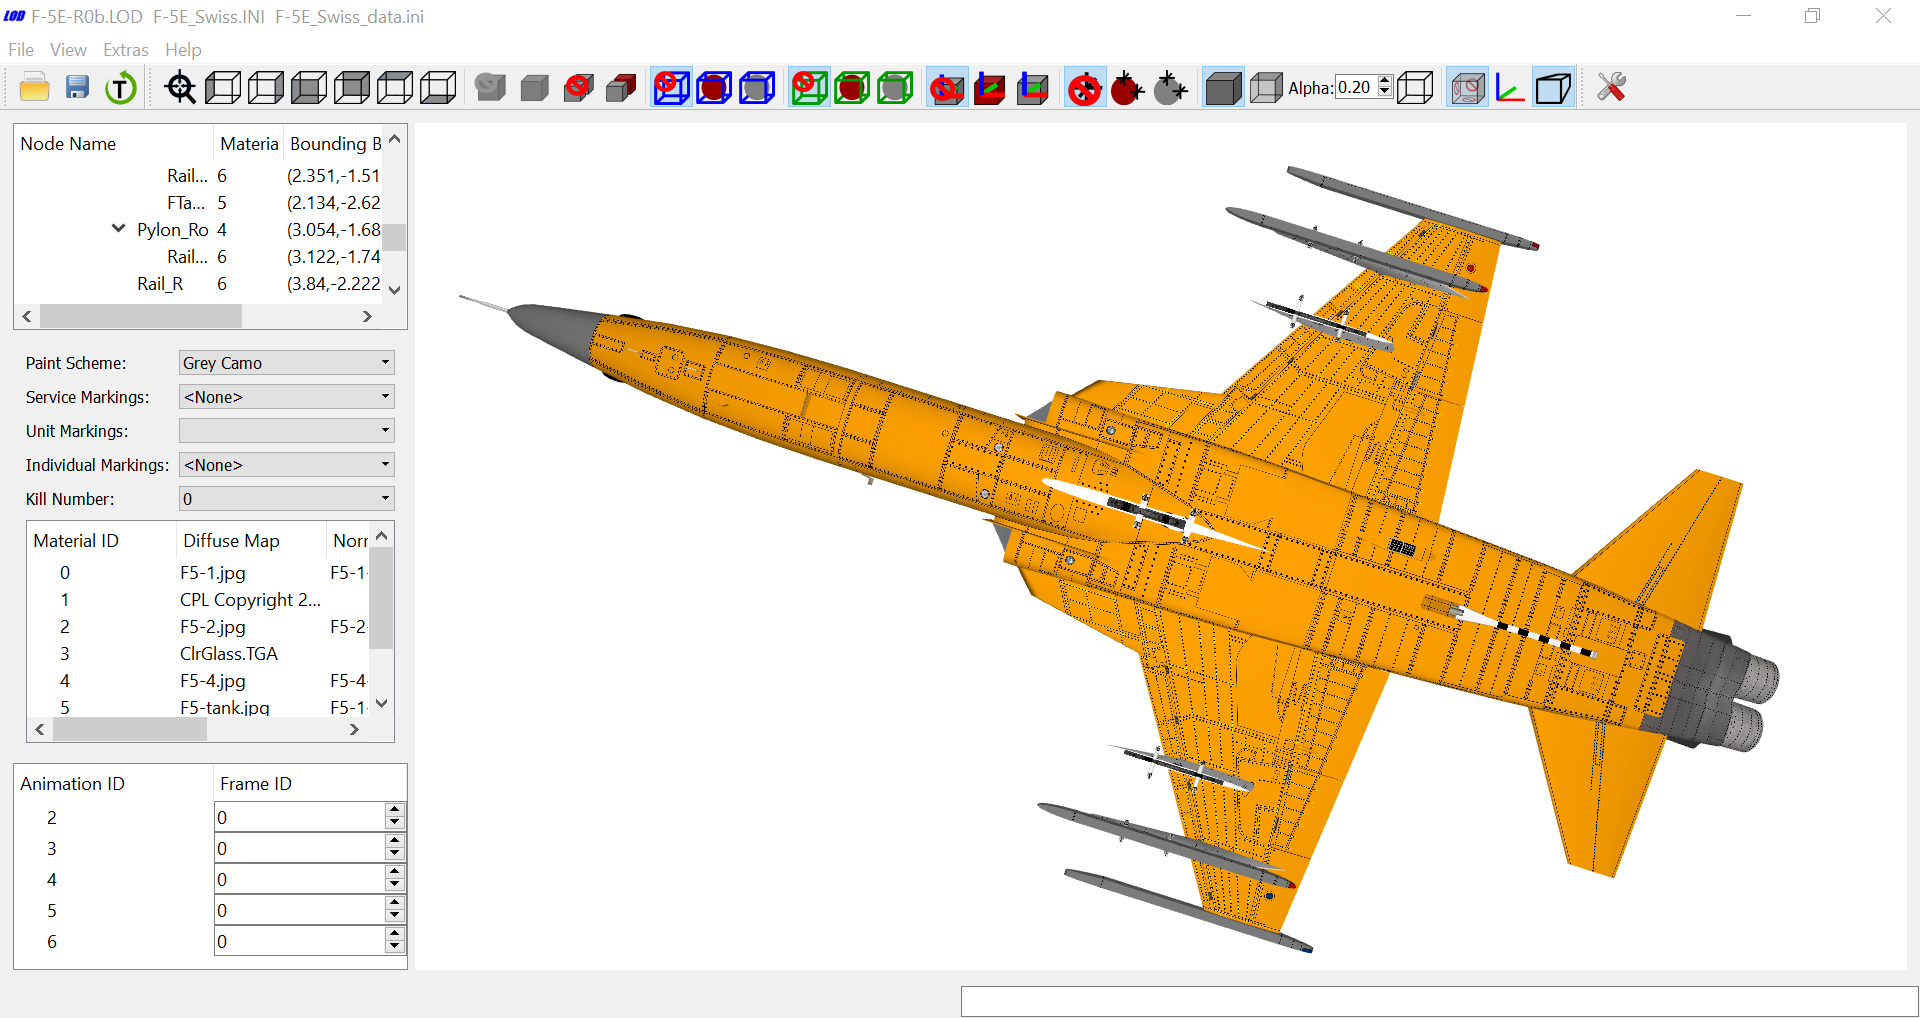Viewport: 1920px width, 1018px height.
Task: Select blue wireframe box with grey sphere icon
Action: click(758, 88)
